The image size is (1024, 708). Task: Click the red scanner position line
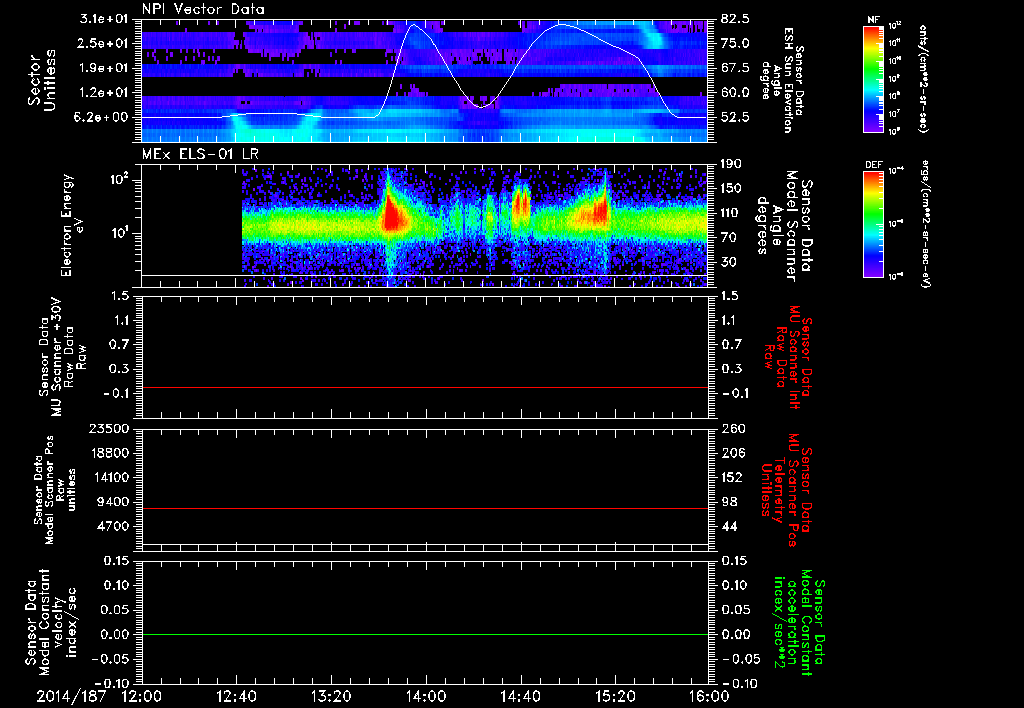[x=425, y=508]
